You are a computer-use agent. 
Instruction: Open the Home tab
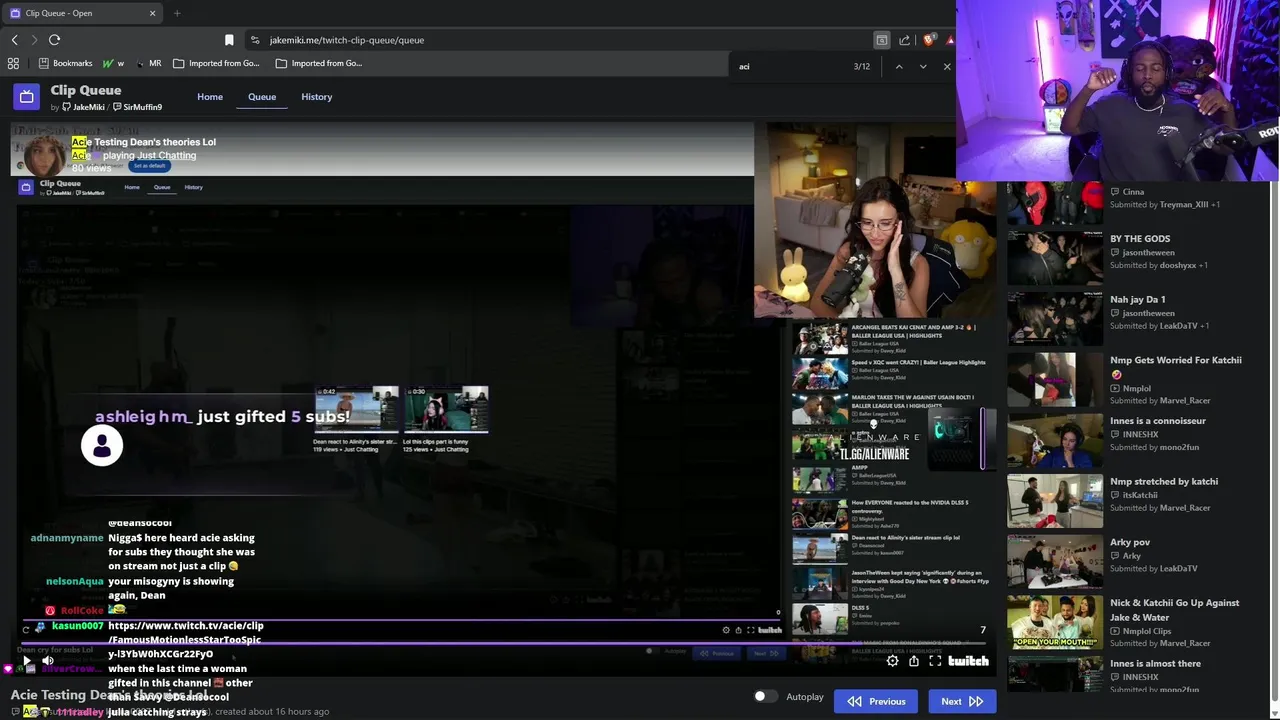pos(210,97)
